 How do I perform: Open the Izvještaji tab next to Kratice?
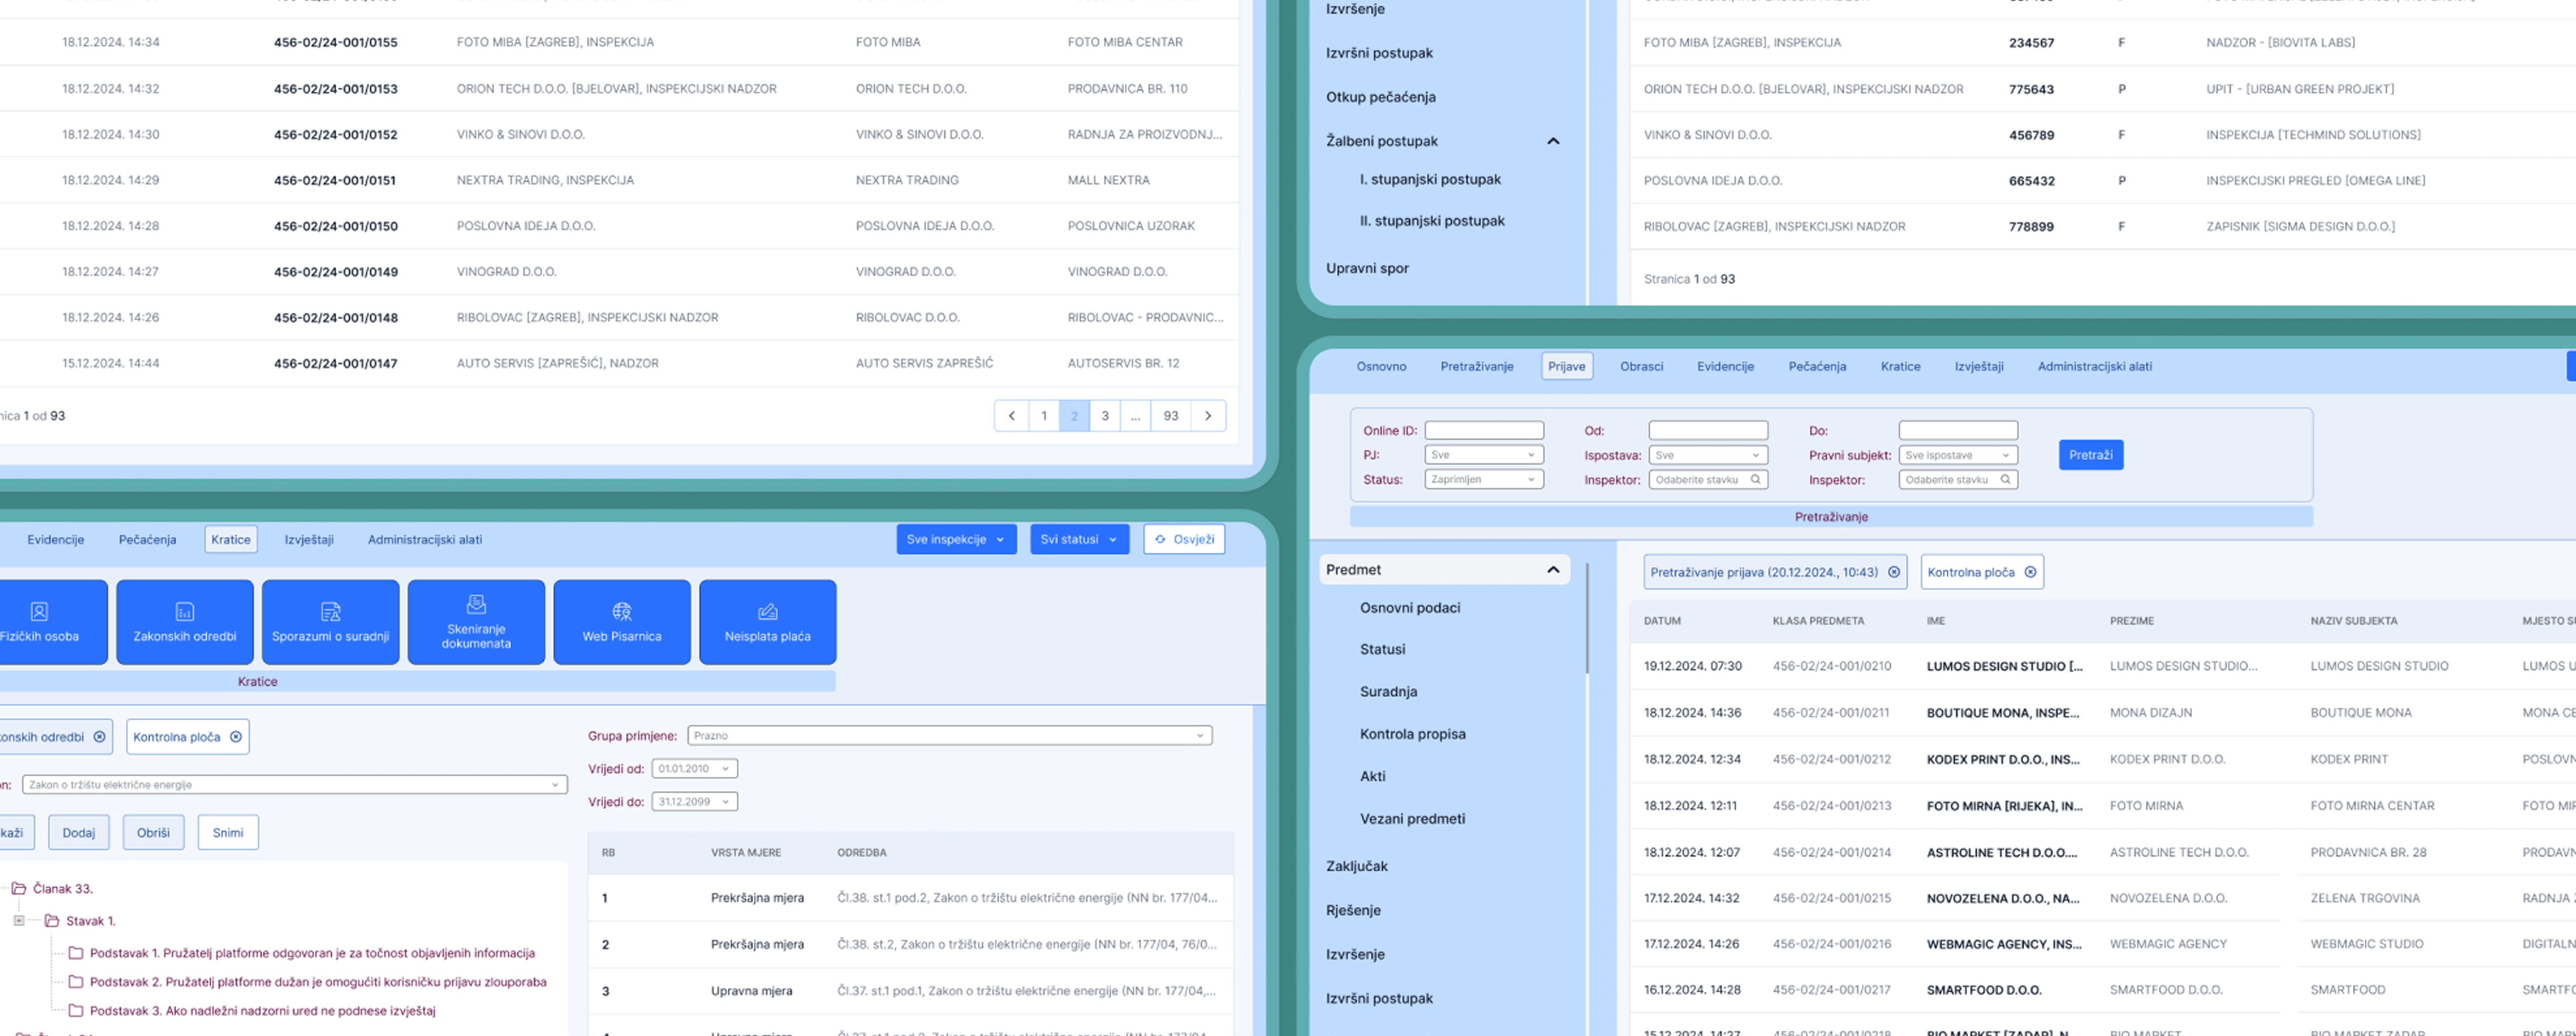[309, 539]
